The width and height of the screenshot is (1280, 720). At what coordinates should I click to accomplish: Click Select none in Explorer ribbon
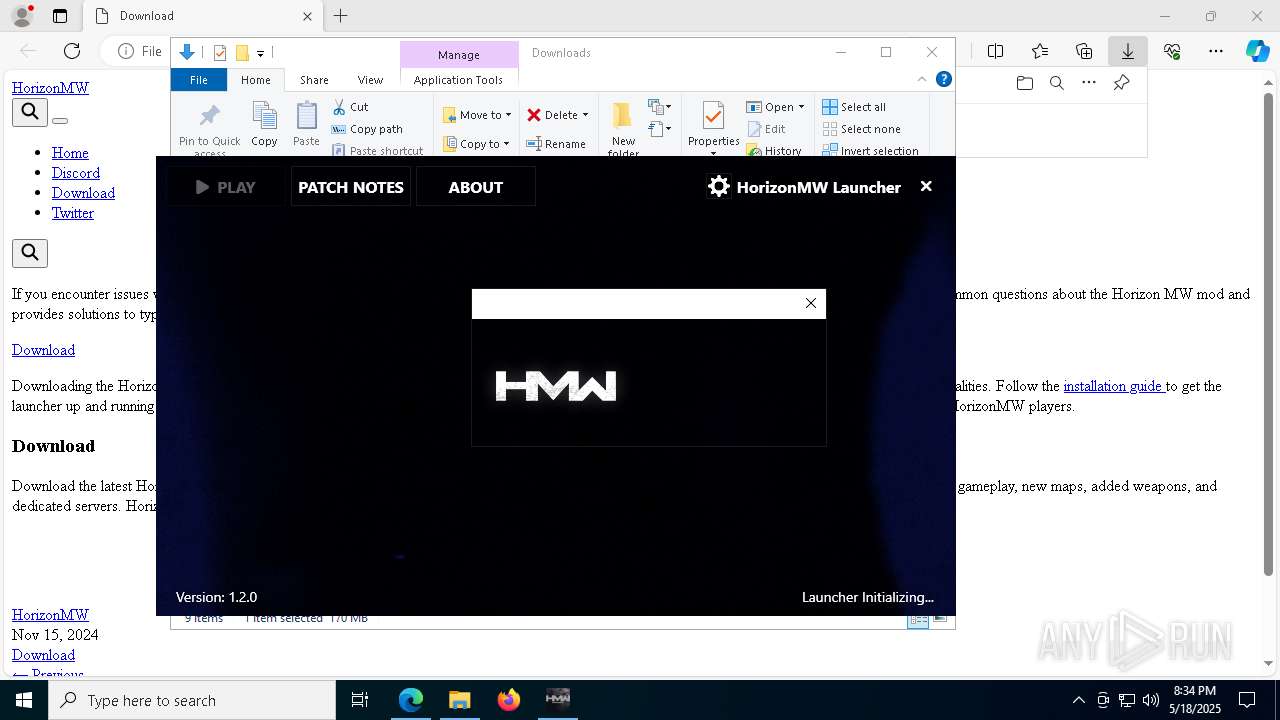(x=861, y=129)
